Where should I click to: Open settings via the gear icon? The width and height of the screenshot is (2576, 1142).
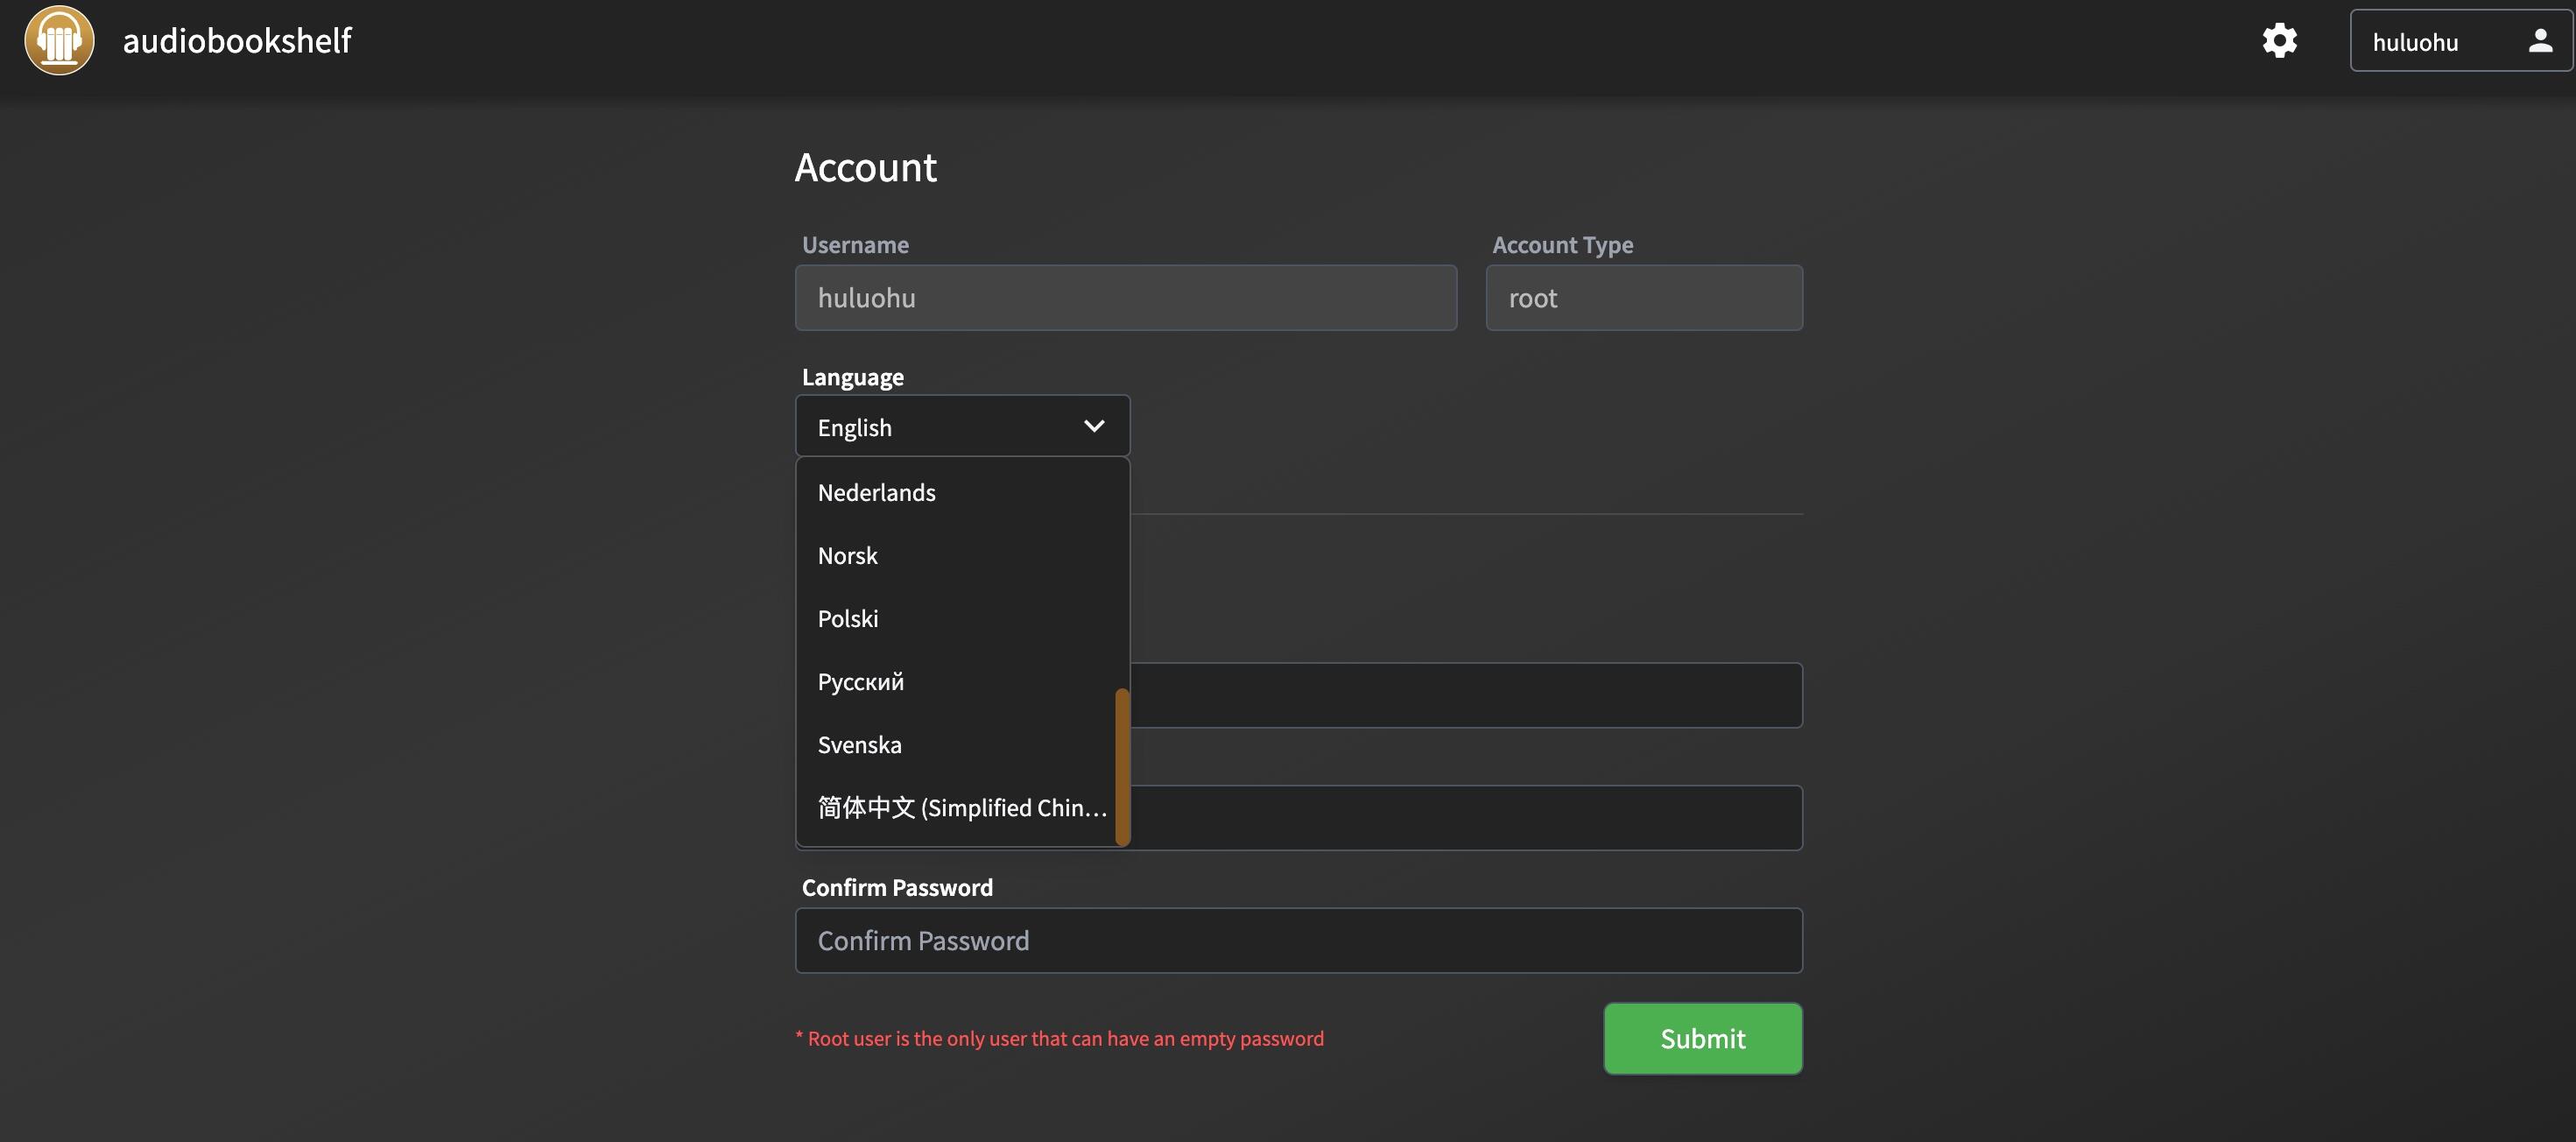coord(2279,40)
